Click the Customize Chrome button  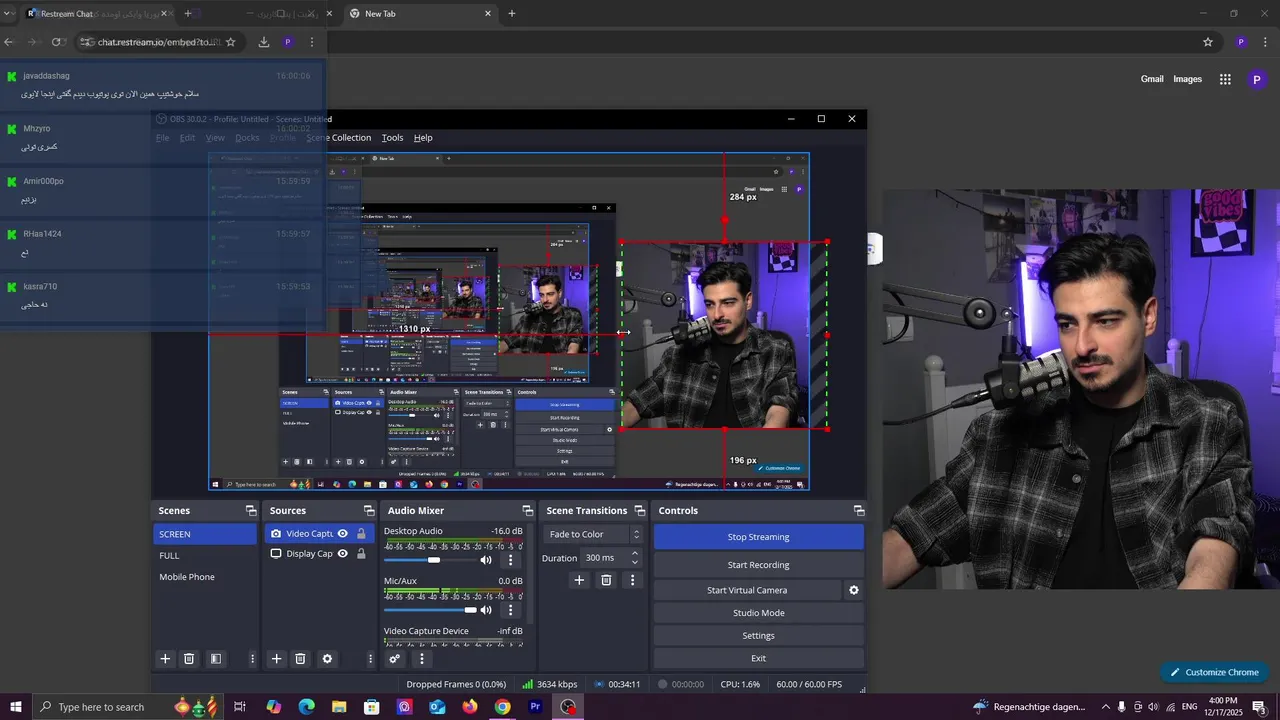[x=1215, y=672]
